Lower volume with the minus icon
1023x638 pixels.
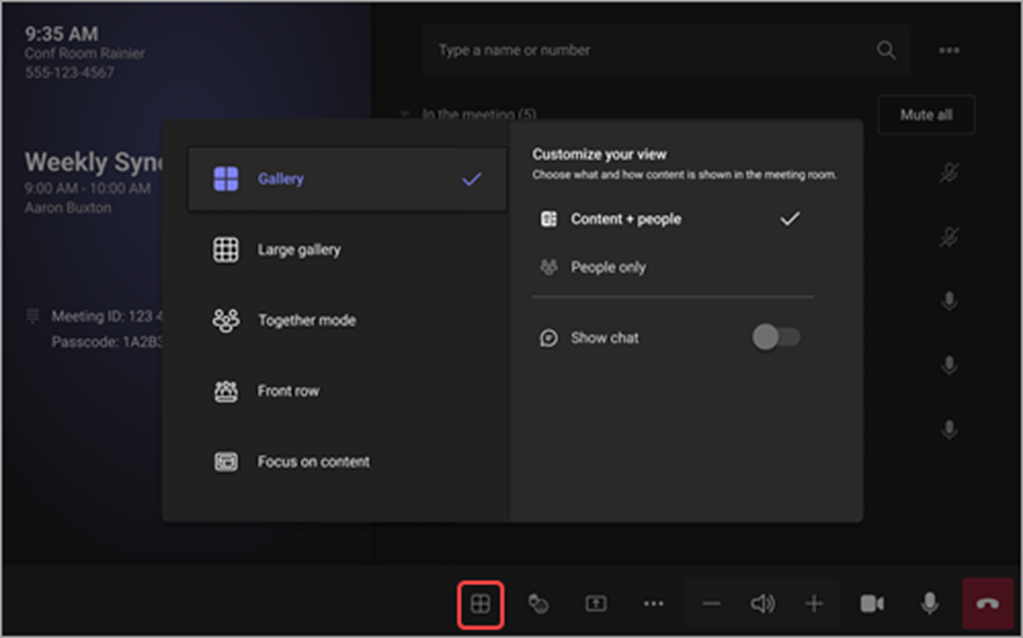click(x=711, y=603)
